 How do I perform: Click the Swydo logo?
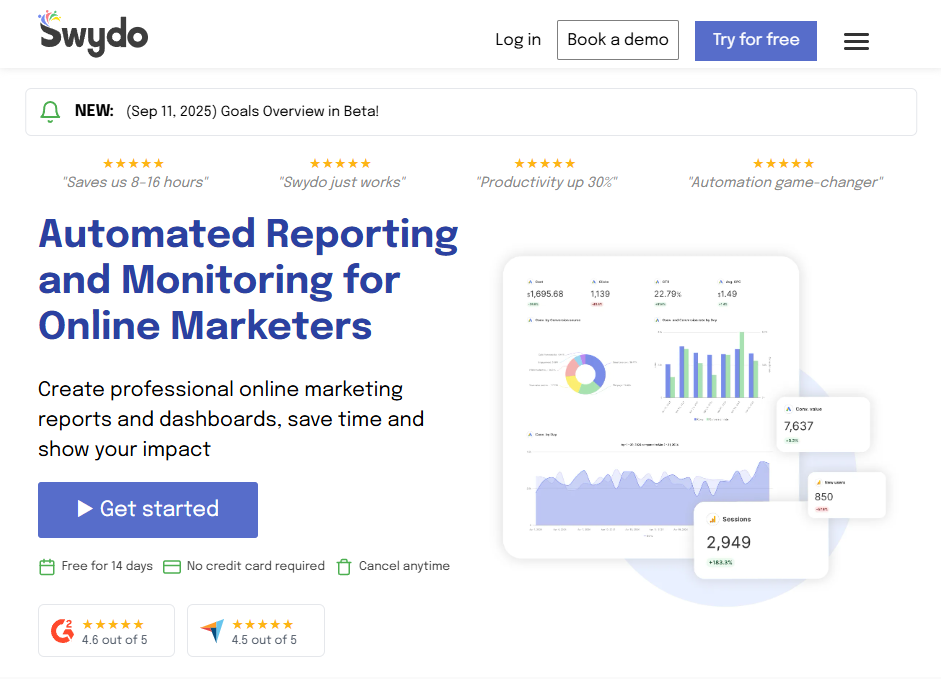coord(93,34)
